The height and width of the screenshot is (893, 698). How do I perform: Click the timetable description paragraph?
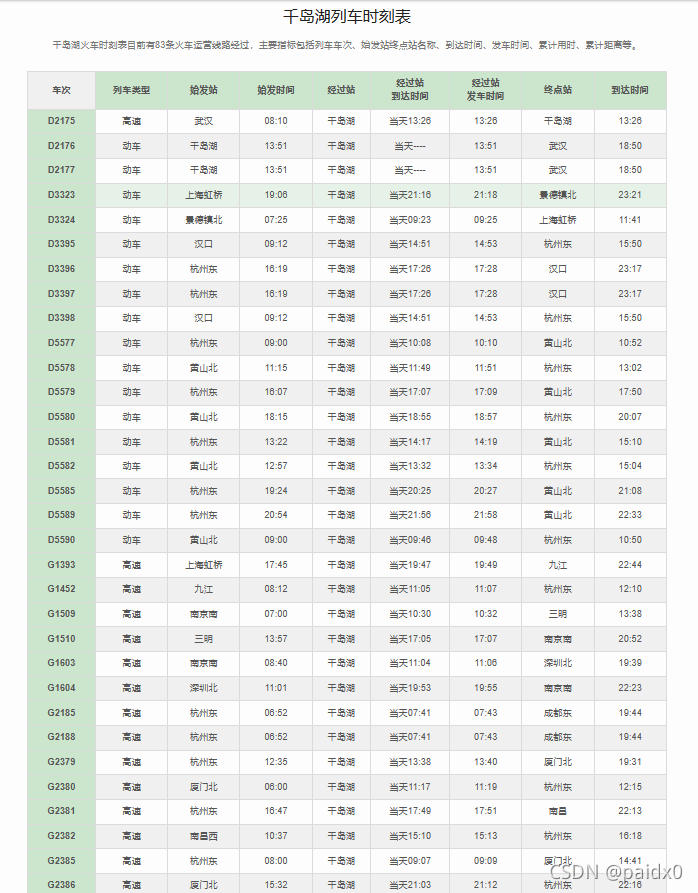click(346, 45)
